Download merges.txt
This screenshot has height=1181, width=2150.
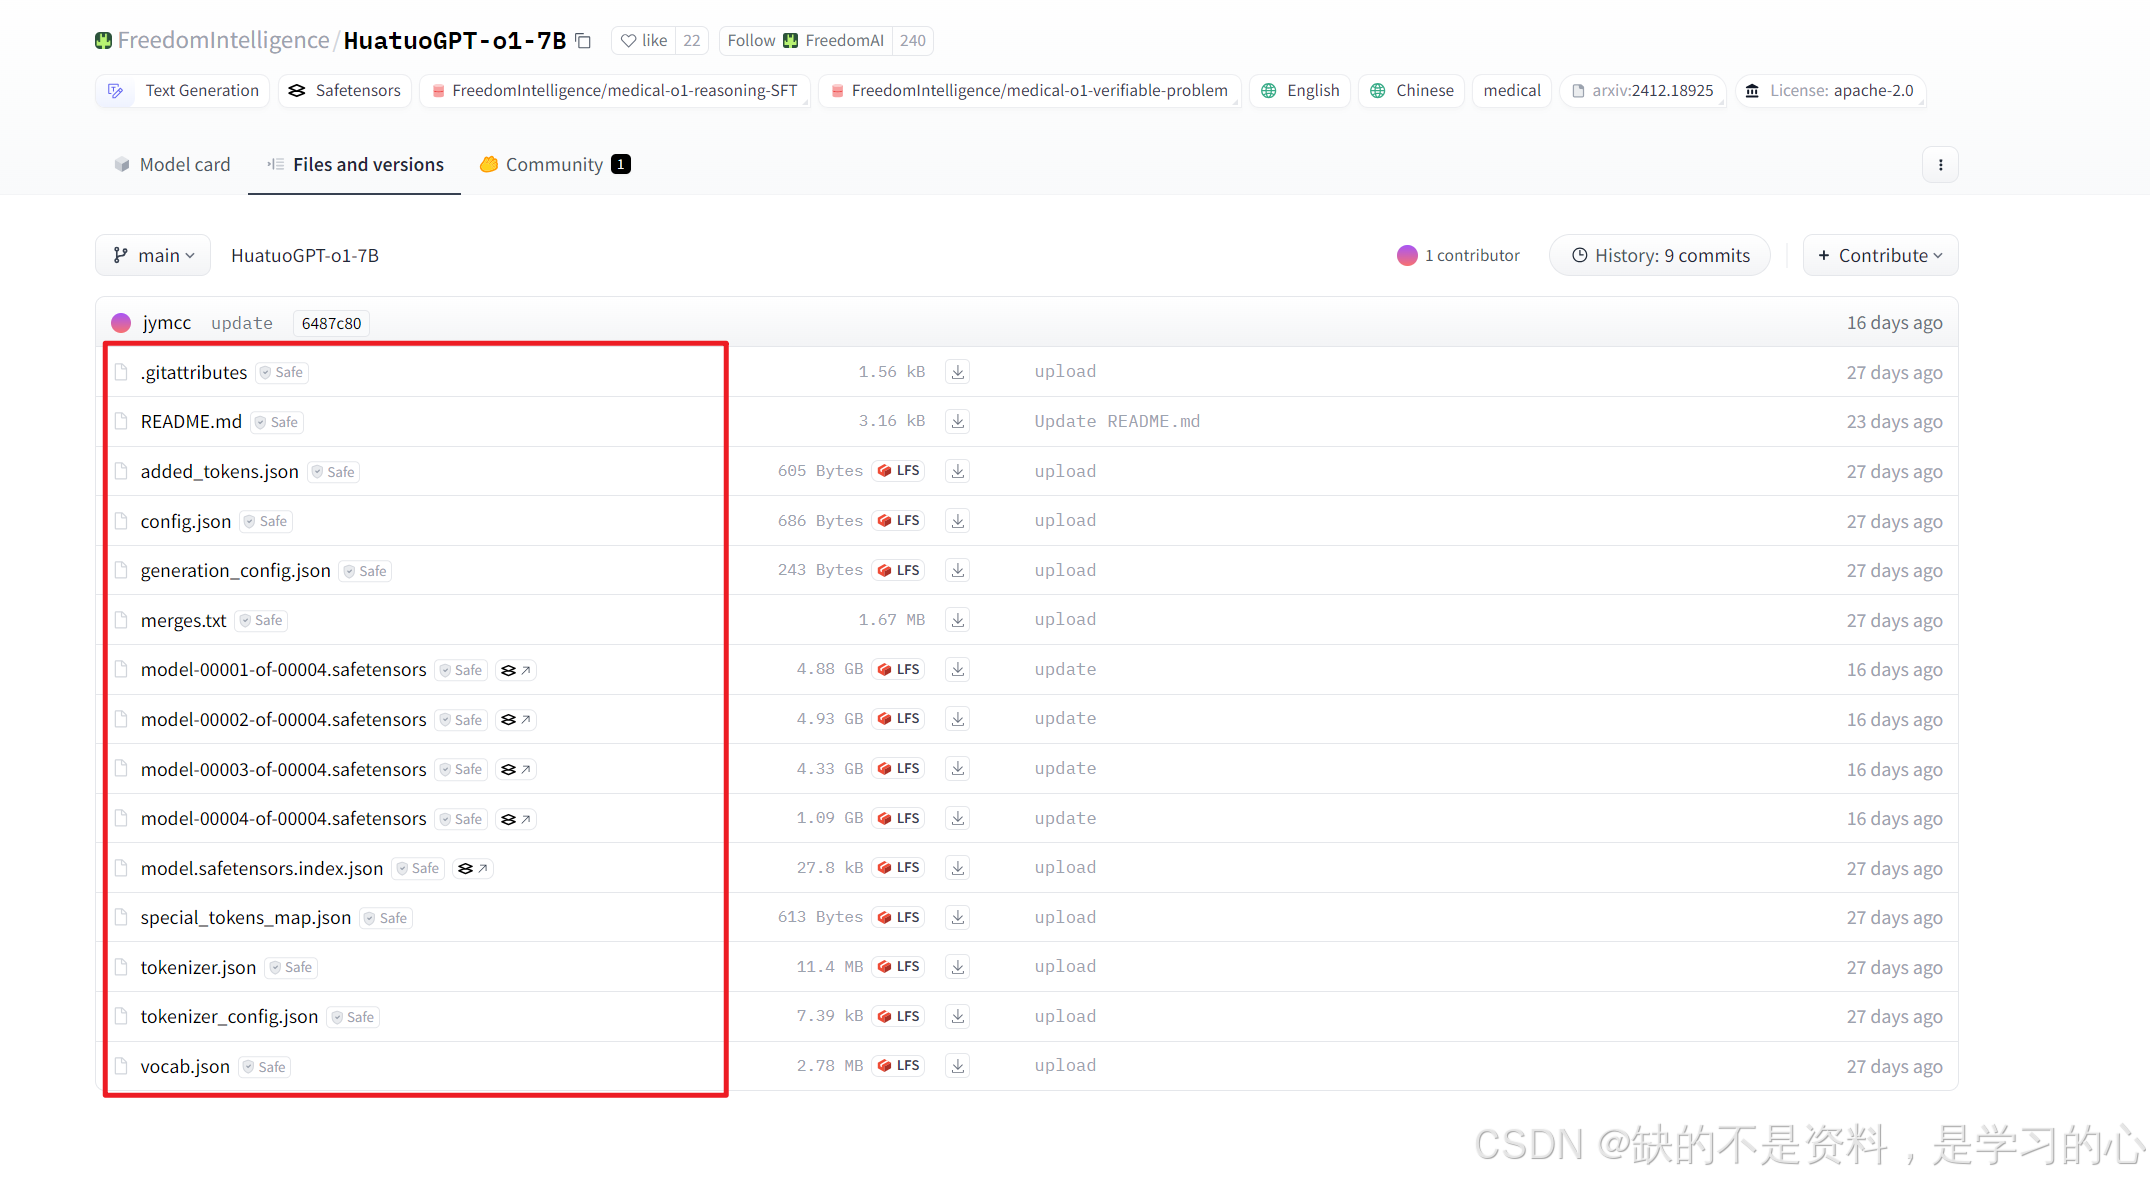(958, 620)
